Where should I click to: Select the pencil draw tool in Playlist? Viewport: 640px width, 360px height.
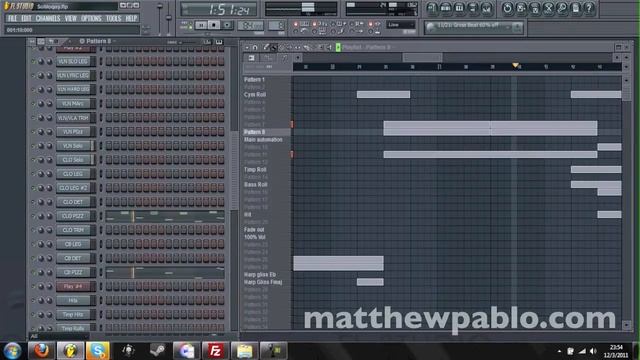click(x=266, y=47)
